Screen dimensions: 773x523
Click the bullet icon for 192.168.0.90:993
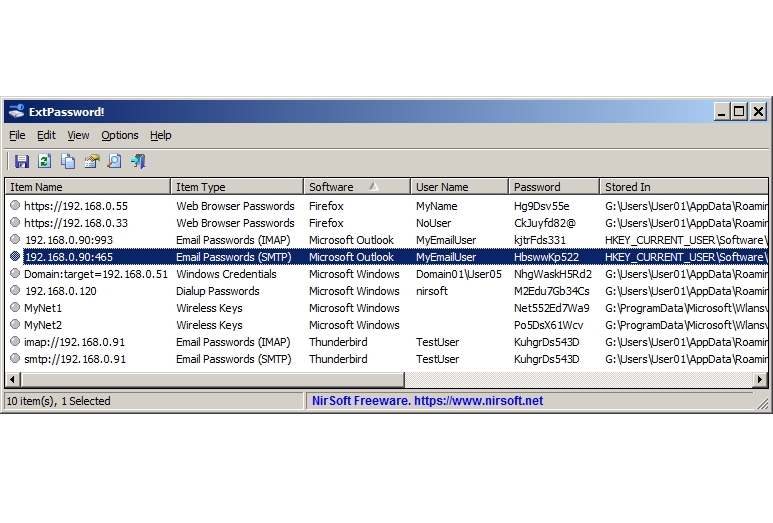coord(15,239)
